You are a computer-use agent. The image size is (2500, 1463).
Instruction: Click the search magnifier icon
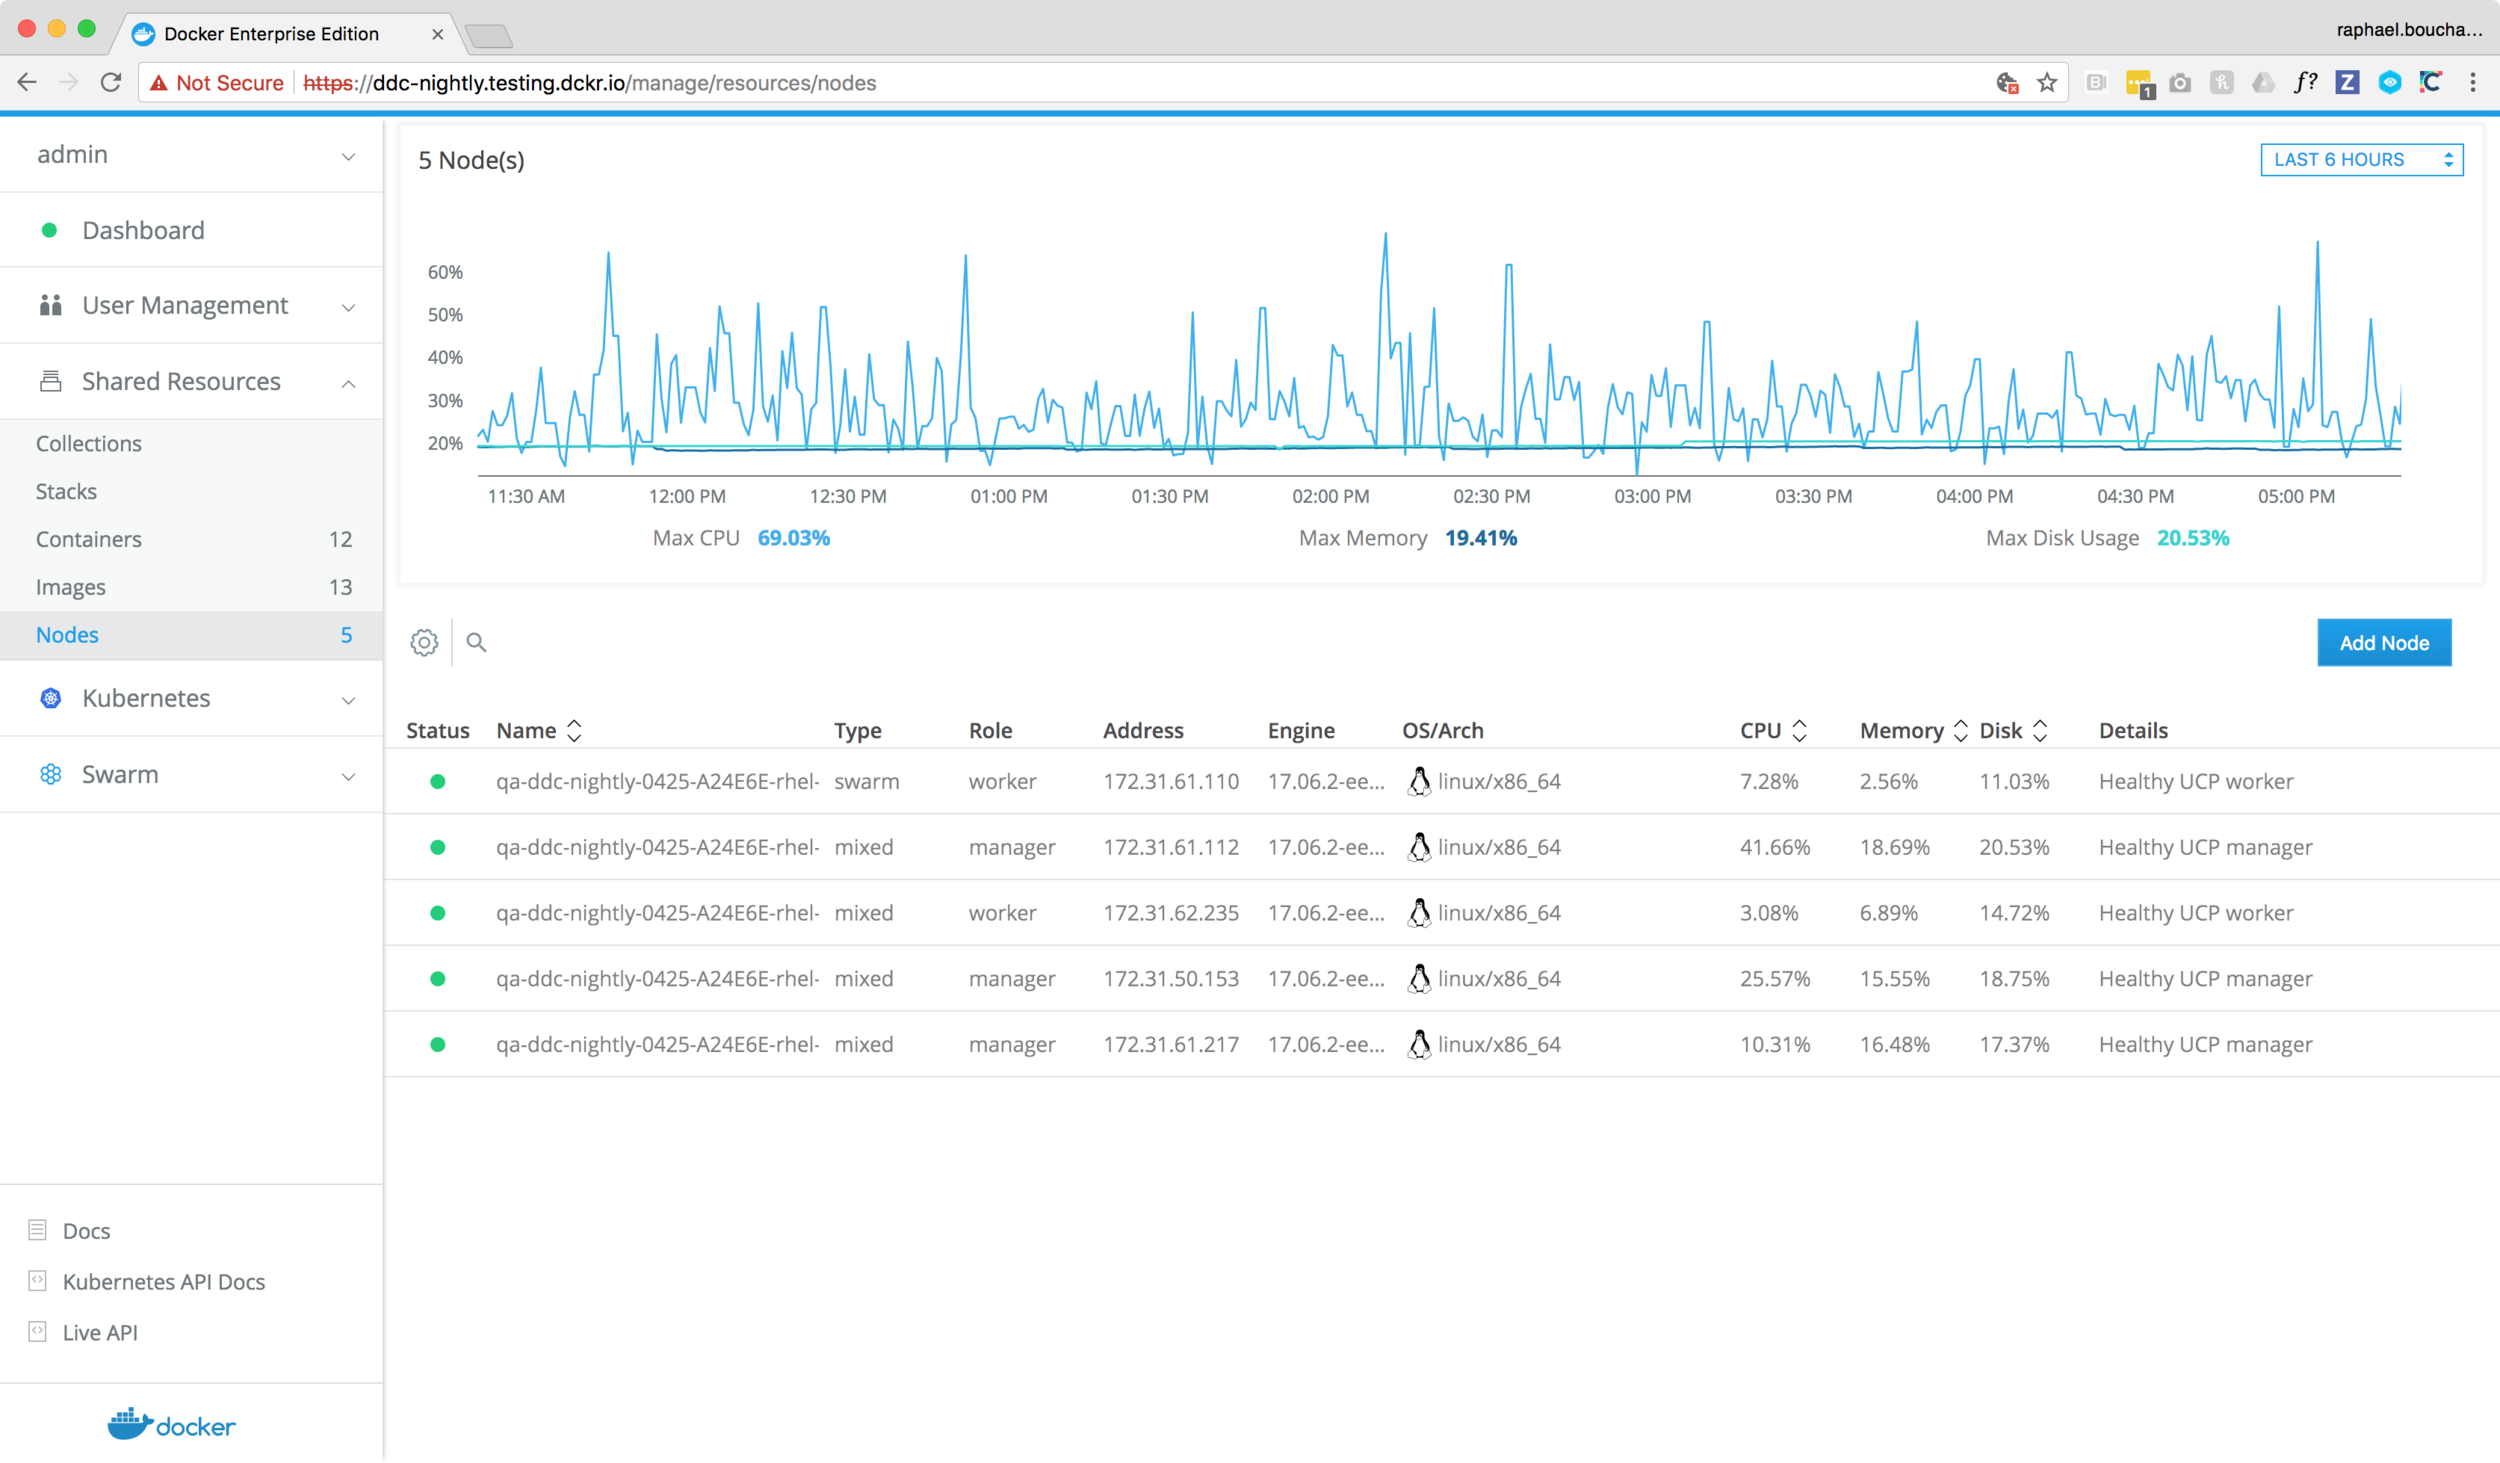pos(476,642)
